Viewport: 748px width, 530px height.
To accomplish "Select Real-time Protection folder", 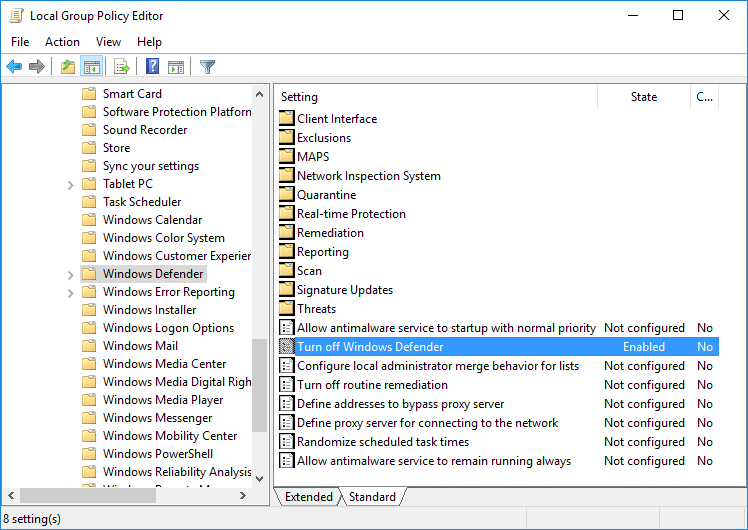I will click(x=351, y=214).
